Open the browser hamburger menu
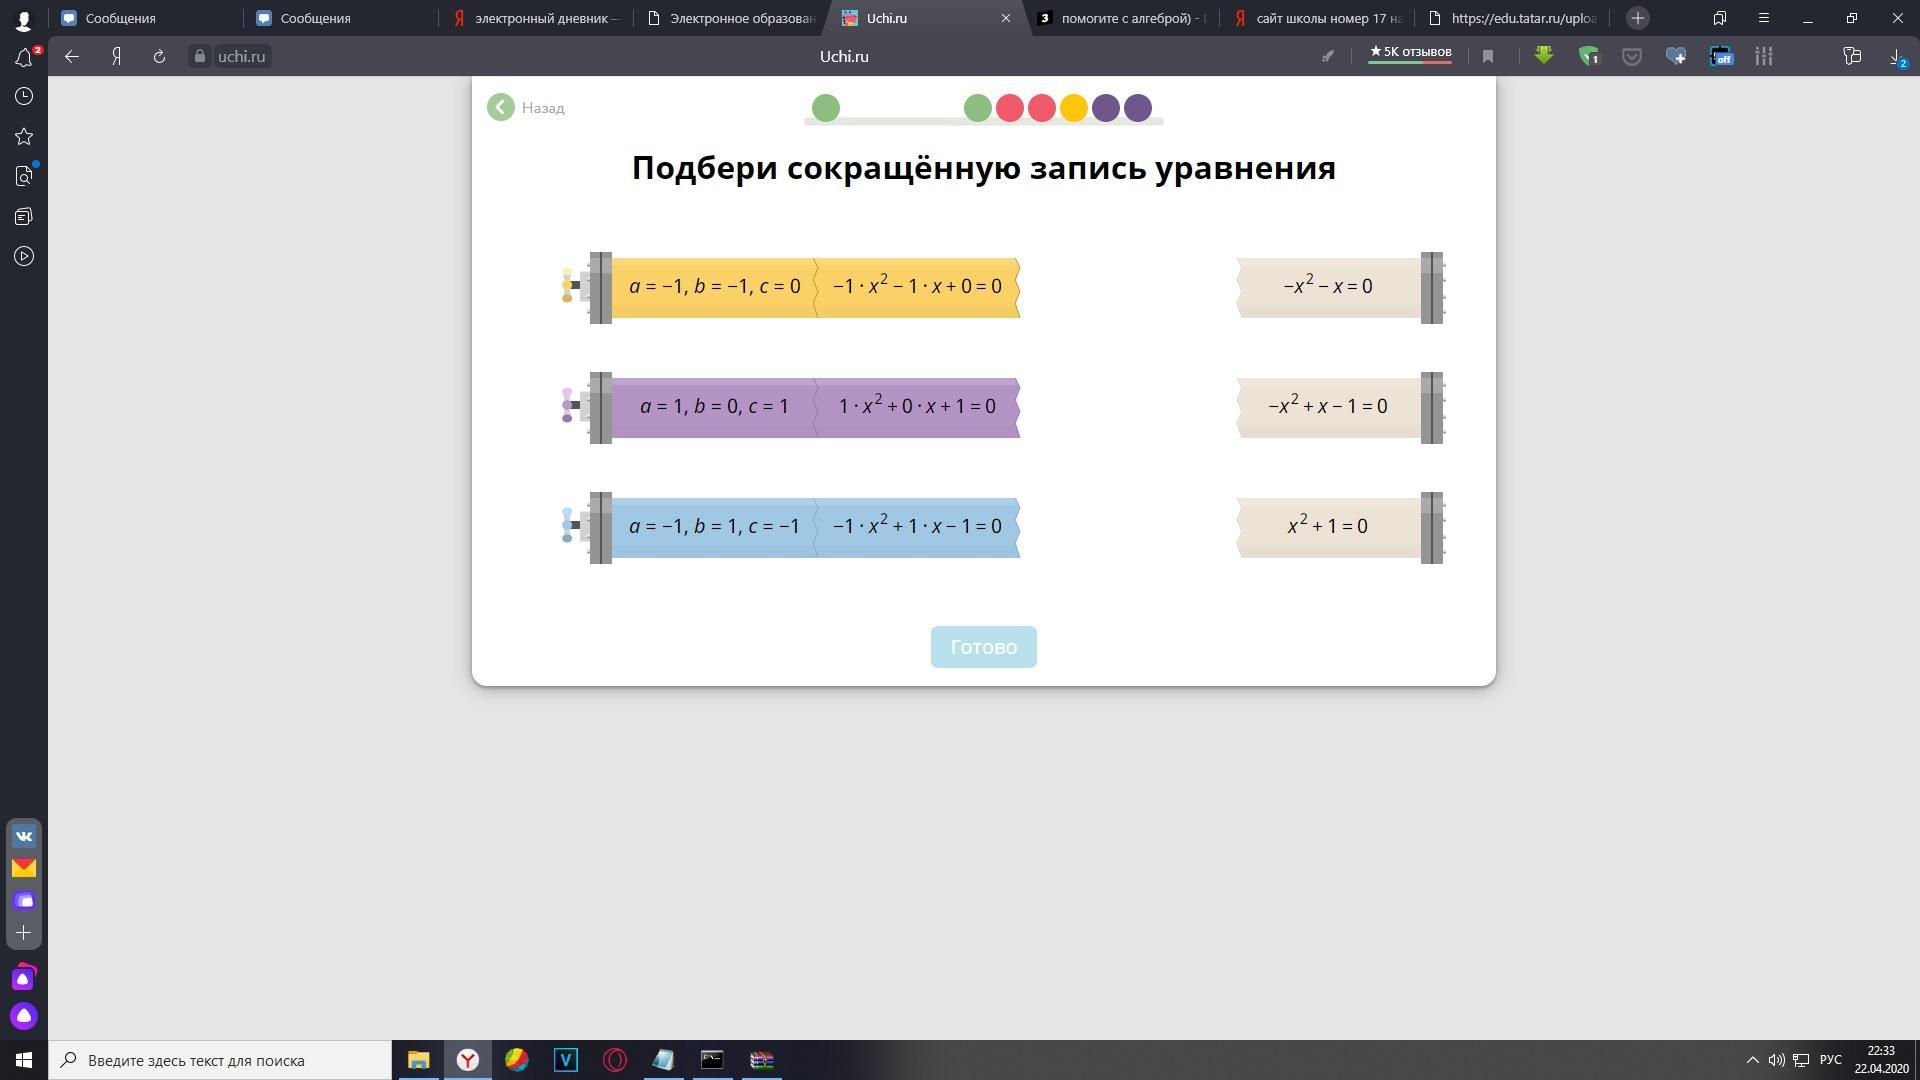 1764,18
